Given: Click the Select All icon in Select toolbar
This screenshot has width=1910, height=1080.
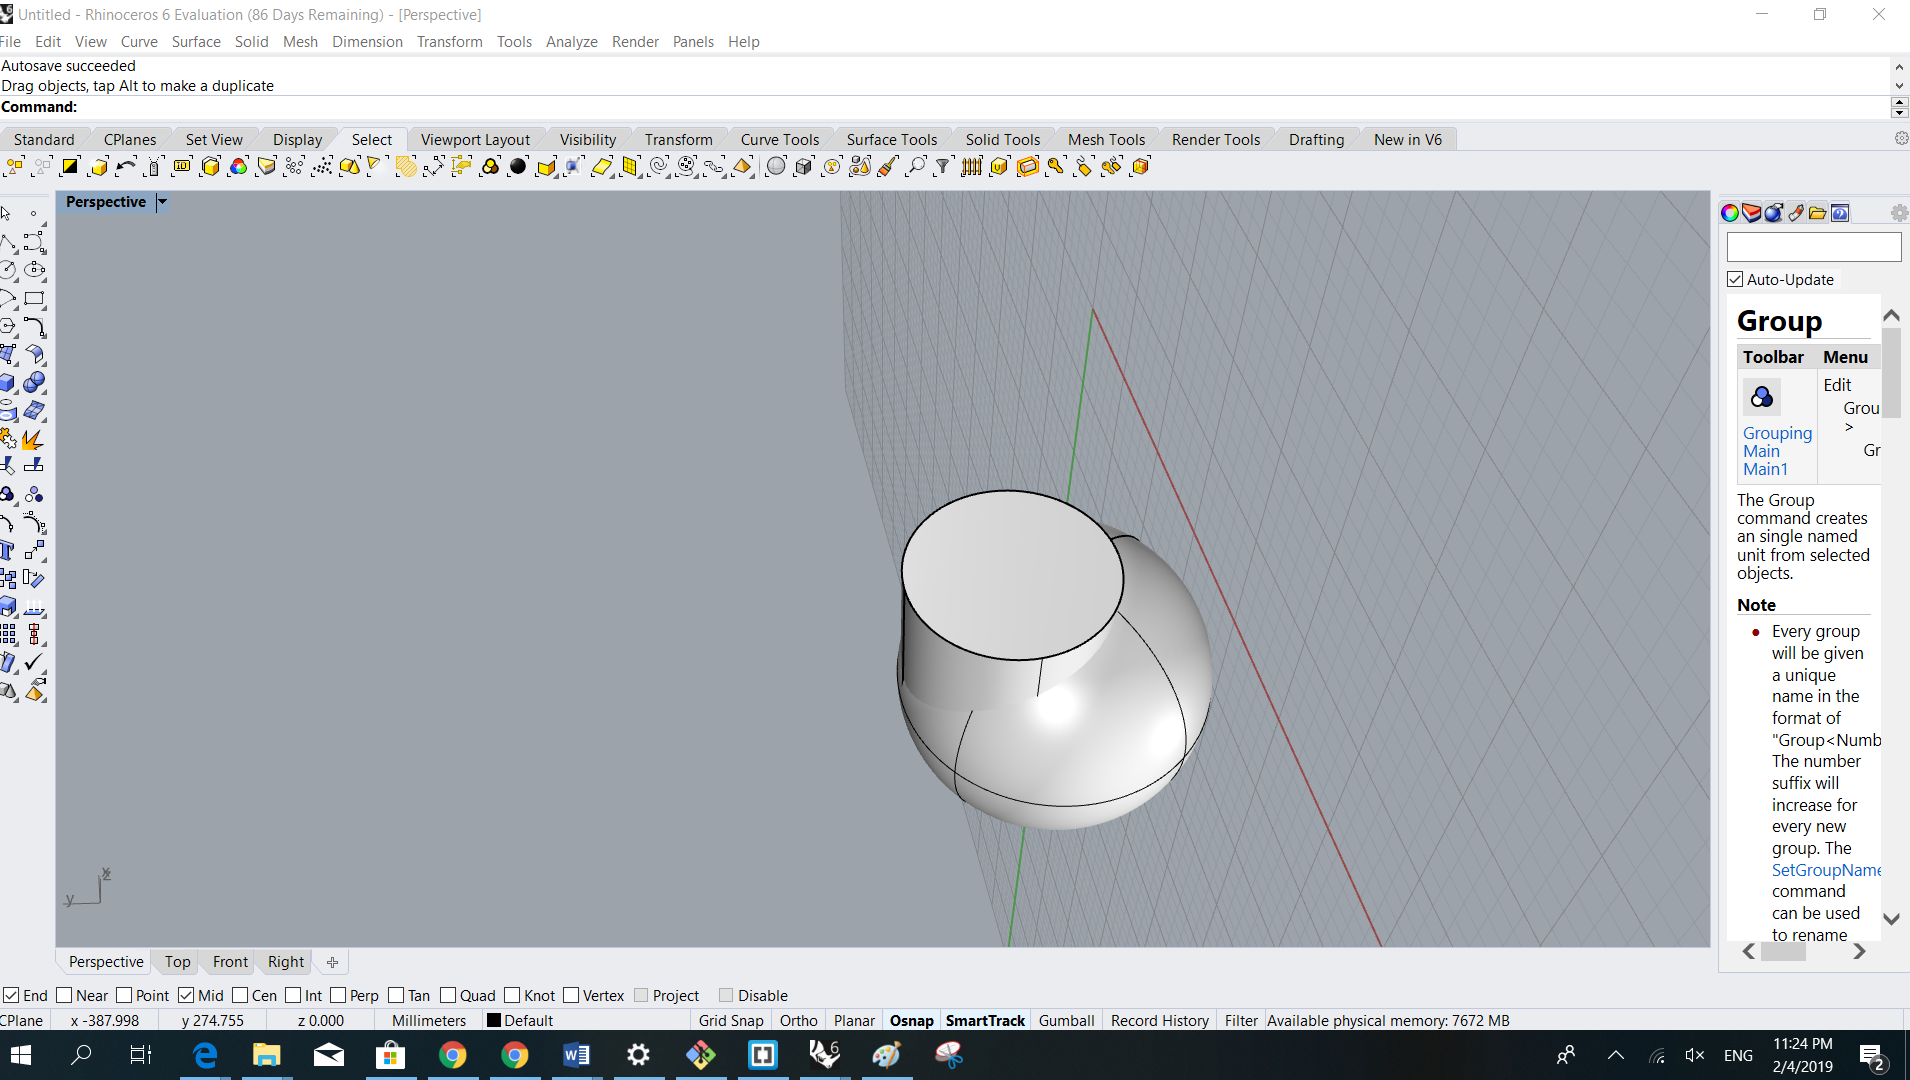Looking at the screenshot, I should point(14,167).
